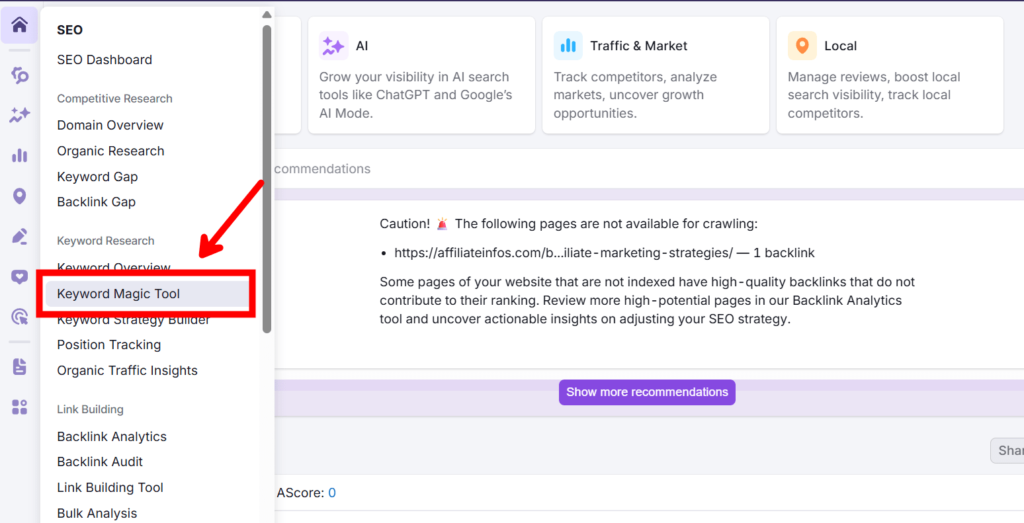Open the Content pencil sidebar icon
1024x523 pixels.
pyautogui.click(x=20, y=236)
